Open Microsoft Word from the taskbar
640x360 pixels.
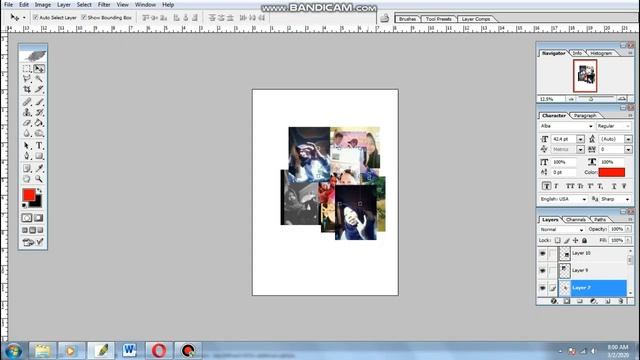click(x=129, y=350)
